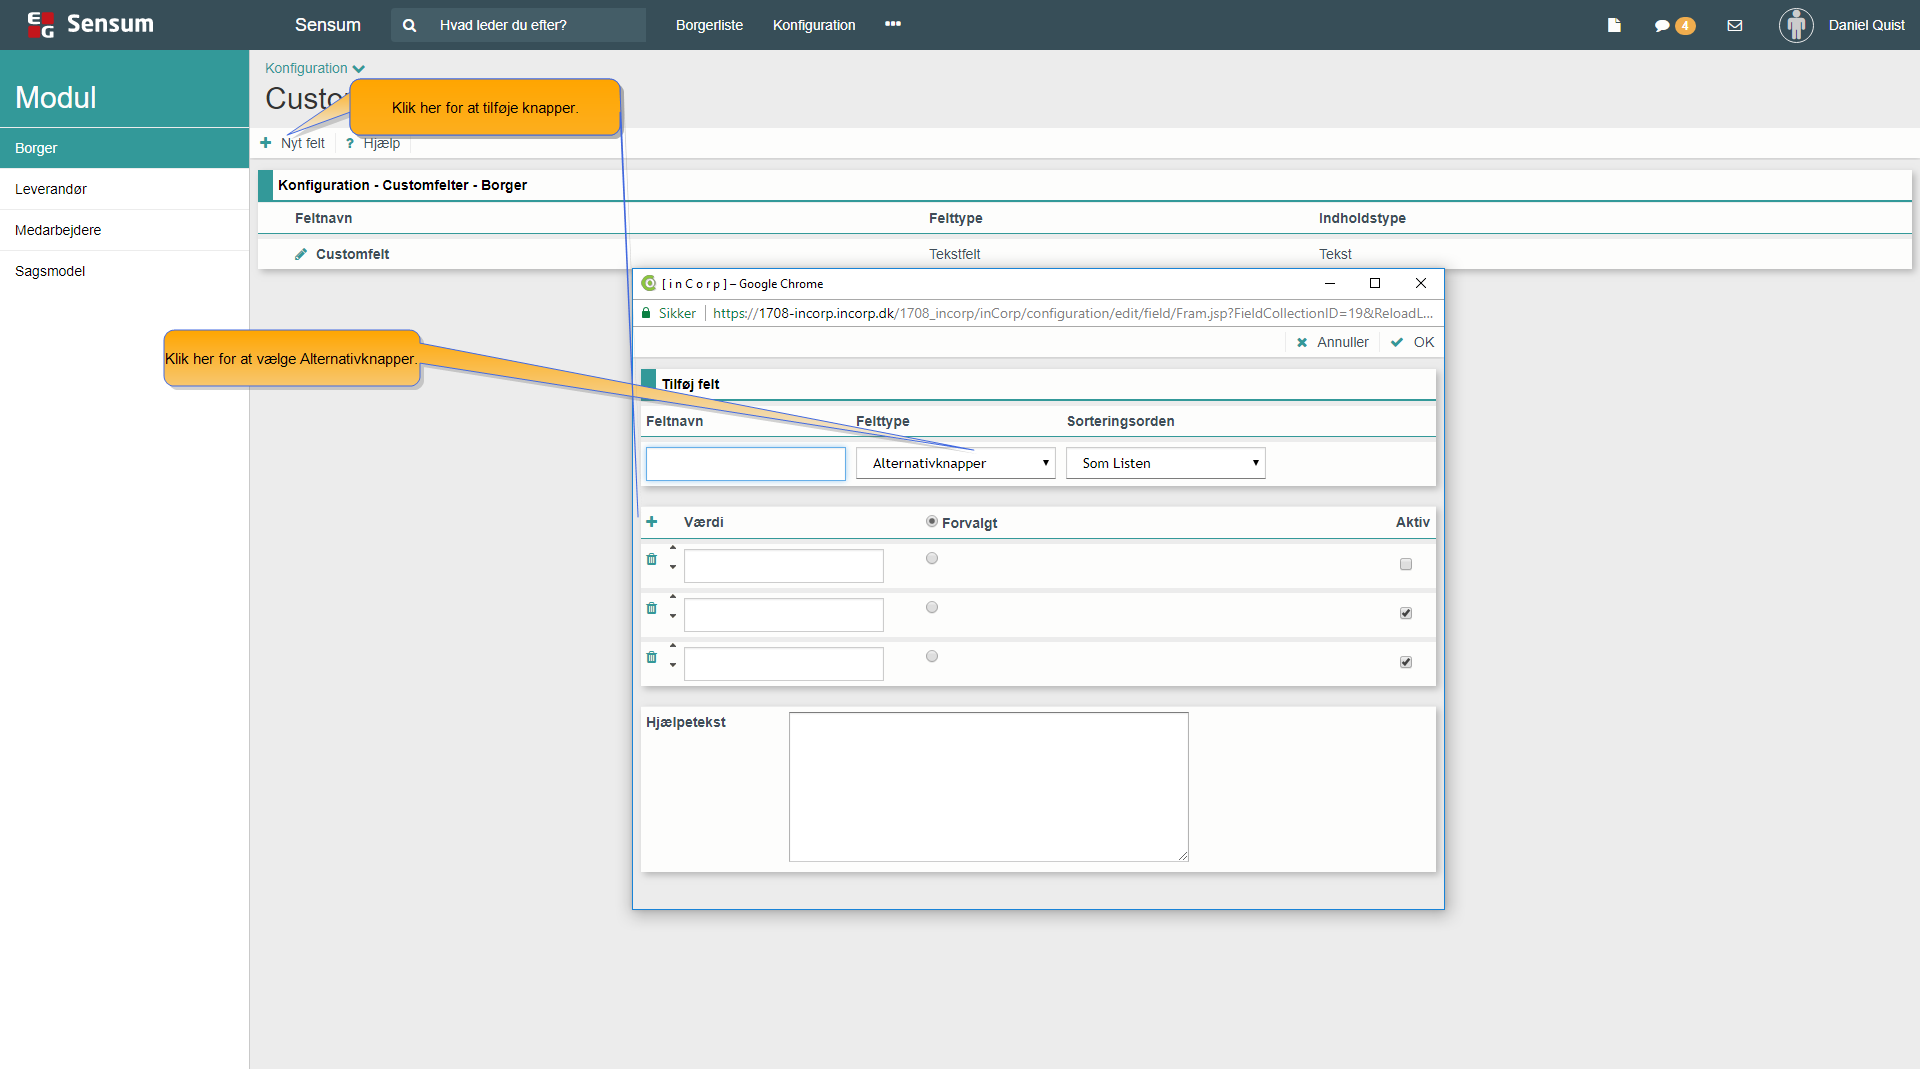This screenshot has height=1069, width=1920.
Task: Expand the Konfiguration breadcrumb chevron
Action: coord(359,69)
